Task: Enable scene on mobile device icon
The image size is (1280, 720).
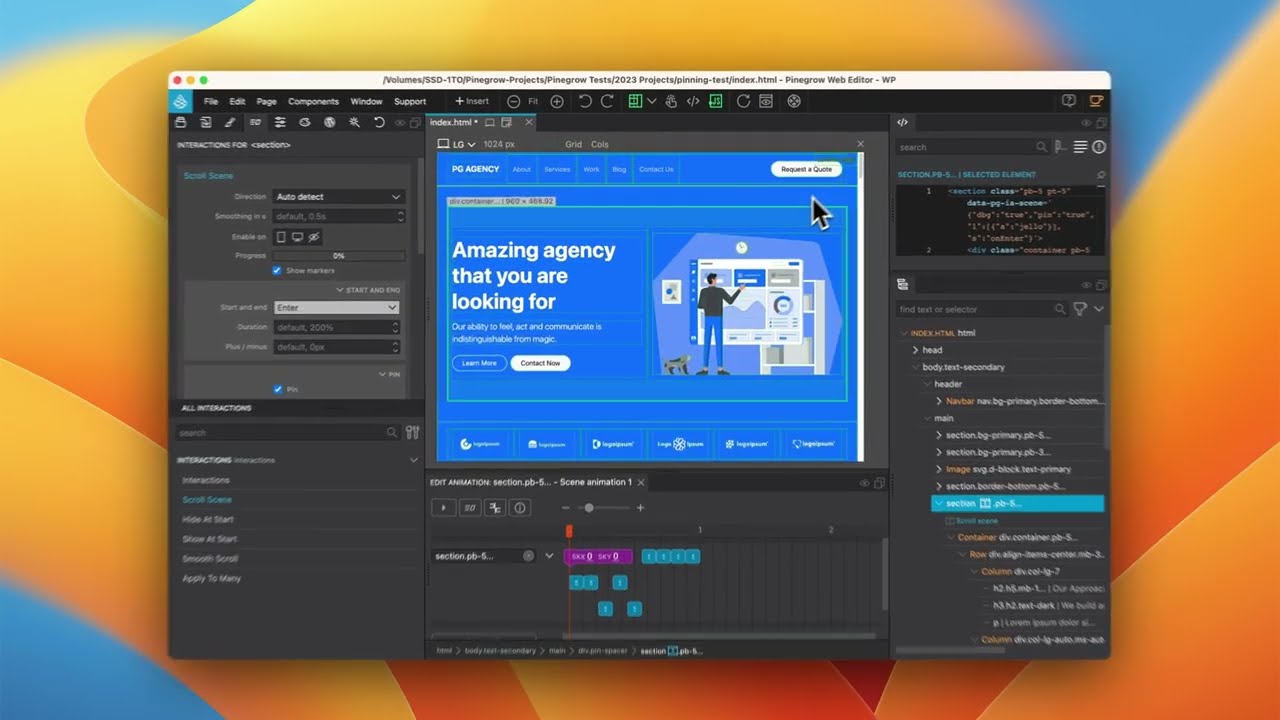Action: click(x=281, y=237)
